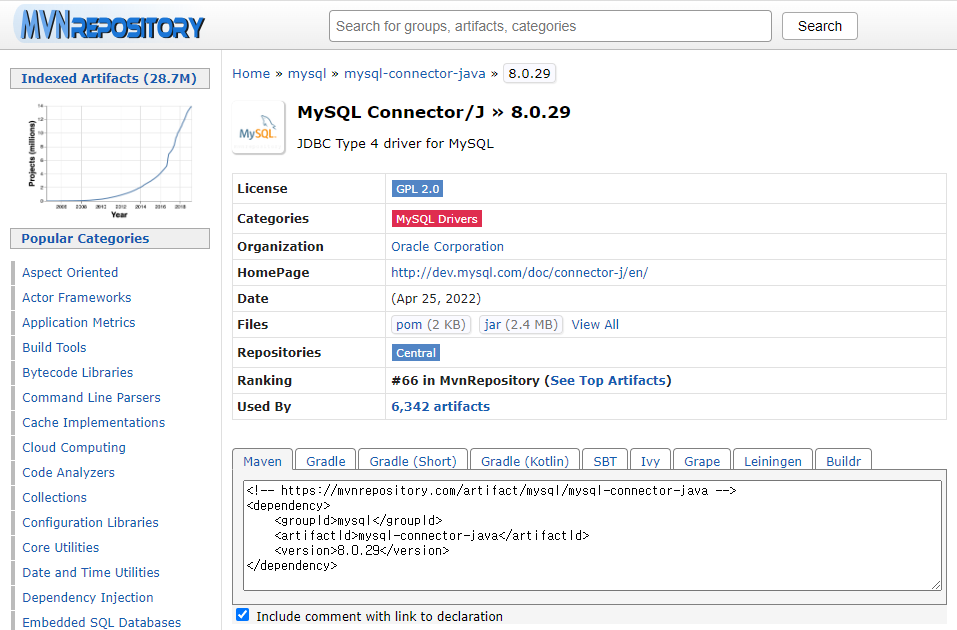957x630 pixels.
Task: Open the mysql-connector-java breadcrumb link
Action: click(414, 73)
